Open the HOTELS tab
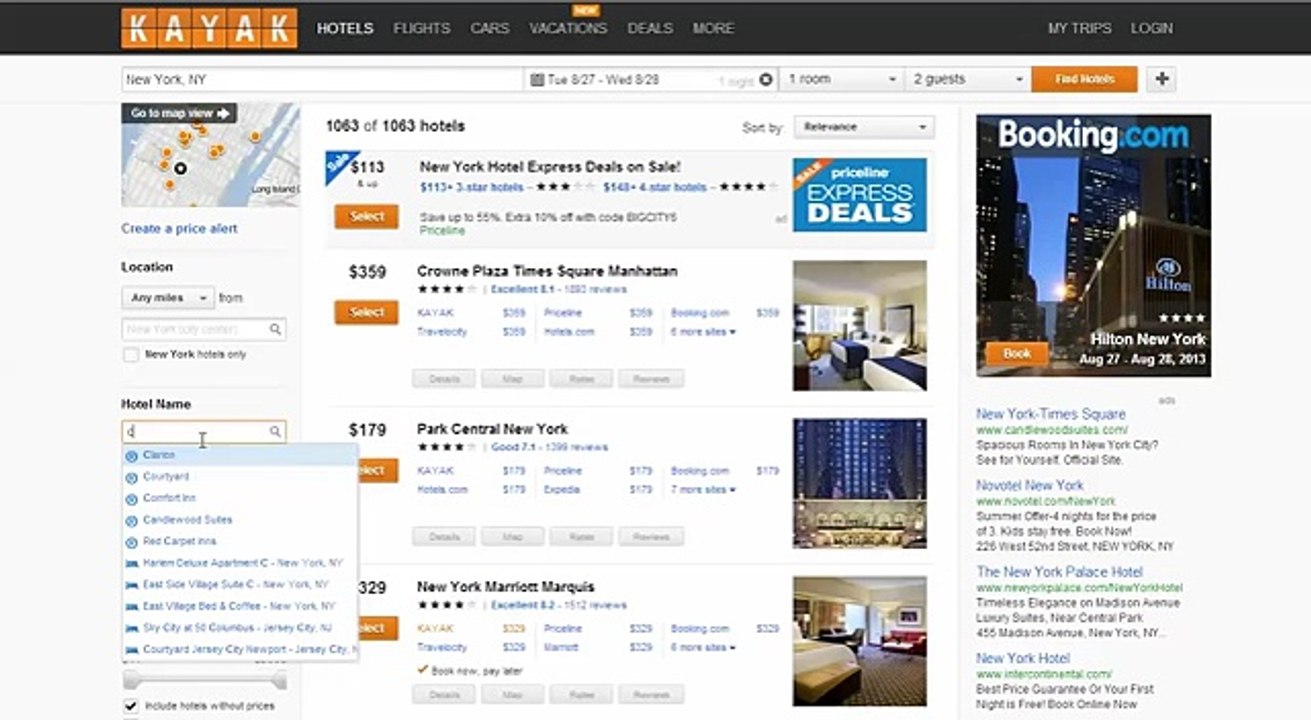Image resolution: width=1311 pixels, height=720 pixels. pos(345,28)
